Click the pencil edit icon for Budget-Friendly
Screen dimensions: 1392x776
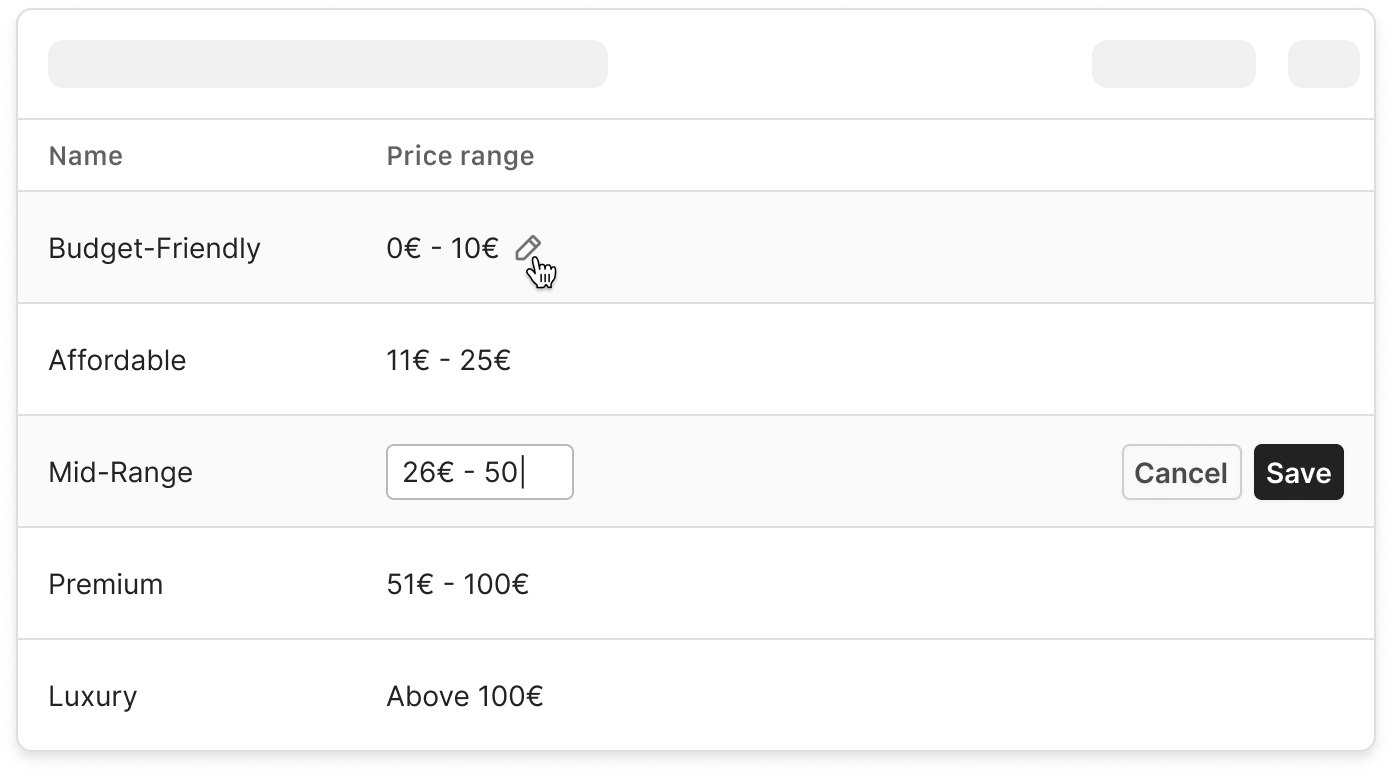click(527, 248)
